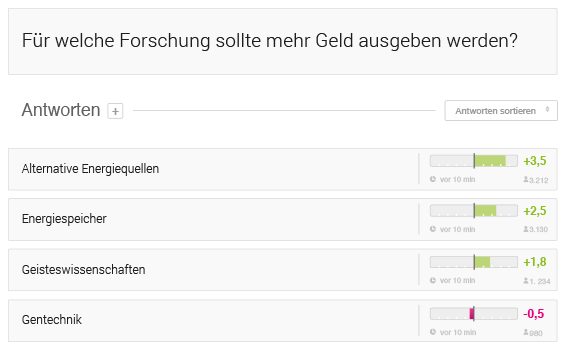Select the Energiespeicher answer
This screenshot has height=360, width=570.
(64, 219)
